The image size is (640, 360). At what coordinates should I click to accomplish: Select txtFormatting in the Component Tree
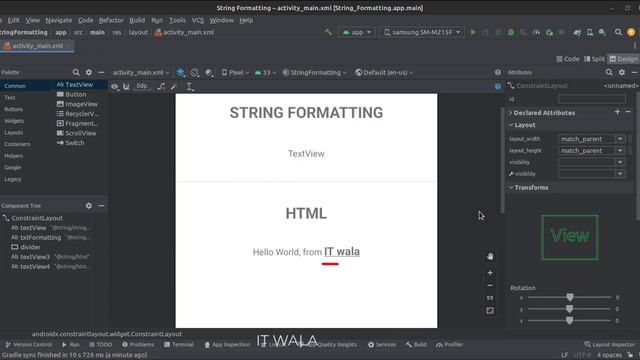[x=40, y=237]
